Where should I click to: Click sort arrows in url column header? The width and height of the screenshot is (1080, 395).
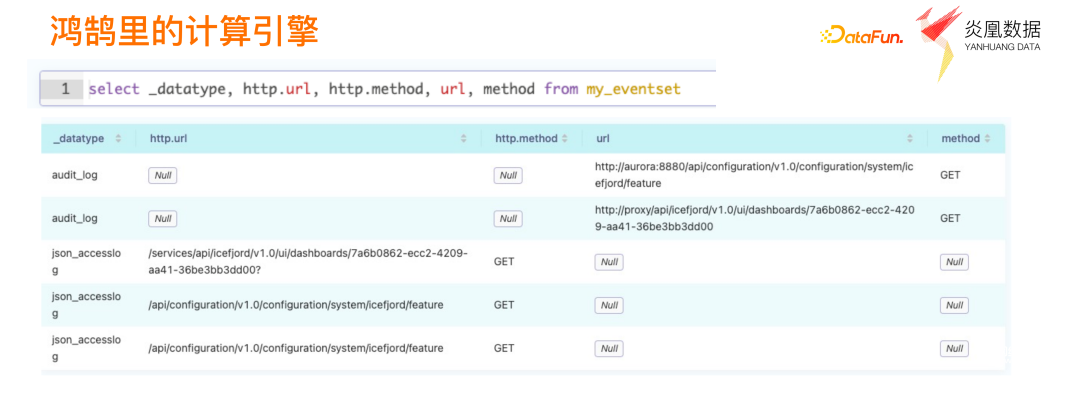click(x=910, y=139)
